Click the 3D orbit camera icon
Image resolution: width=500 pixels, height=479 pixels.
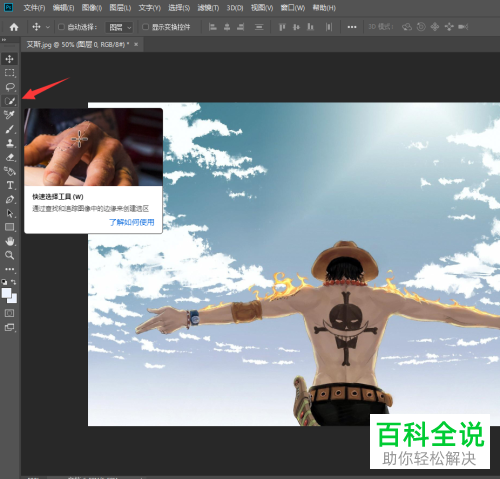407,27
